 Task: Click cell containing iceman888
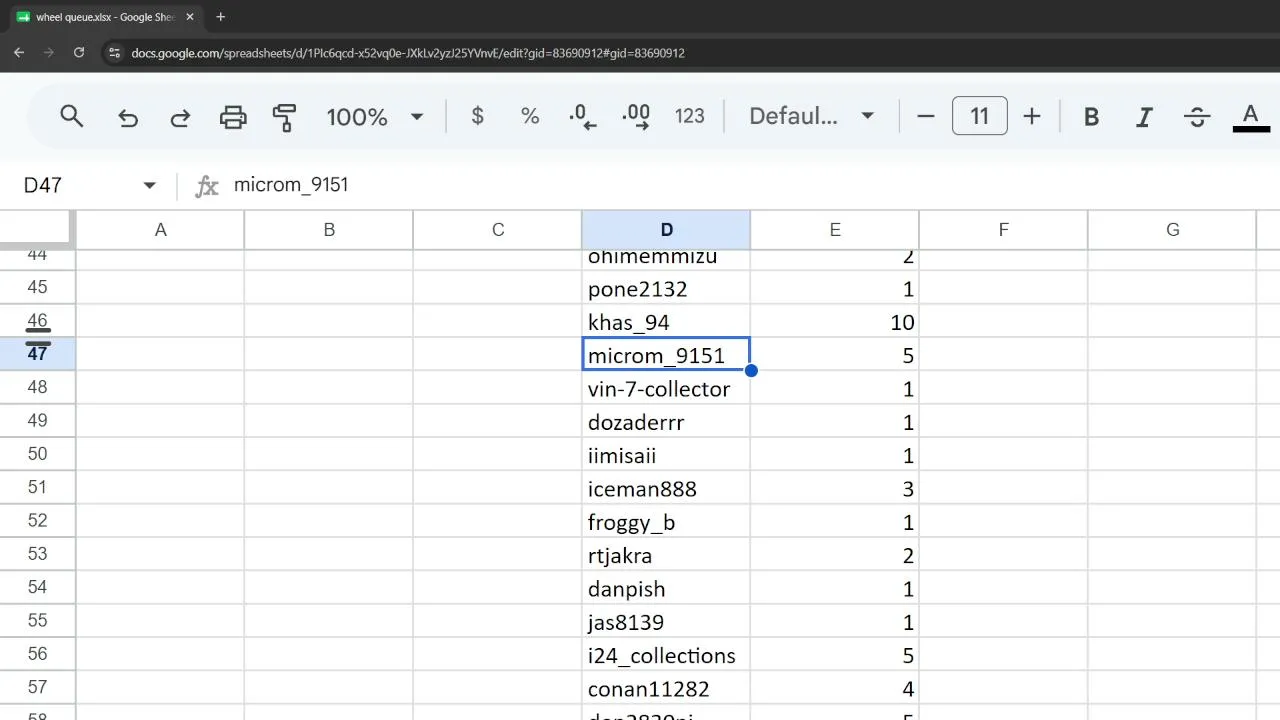tap(666, 489)
